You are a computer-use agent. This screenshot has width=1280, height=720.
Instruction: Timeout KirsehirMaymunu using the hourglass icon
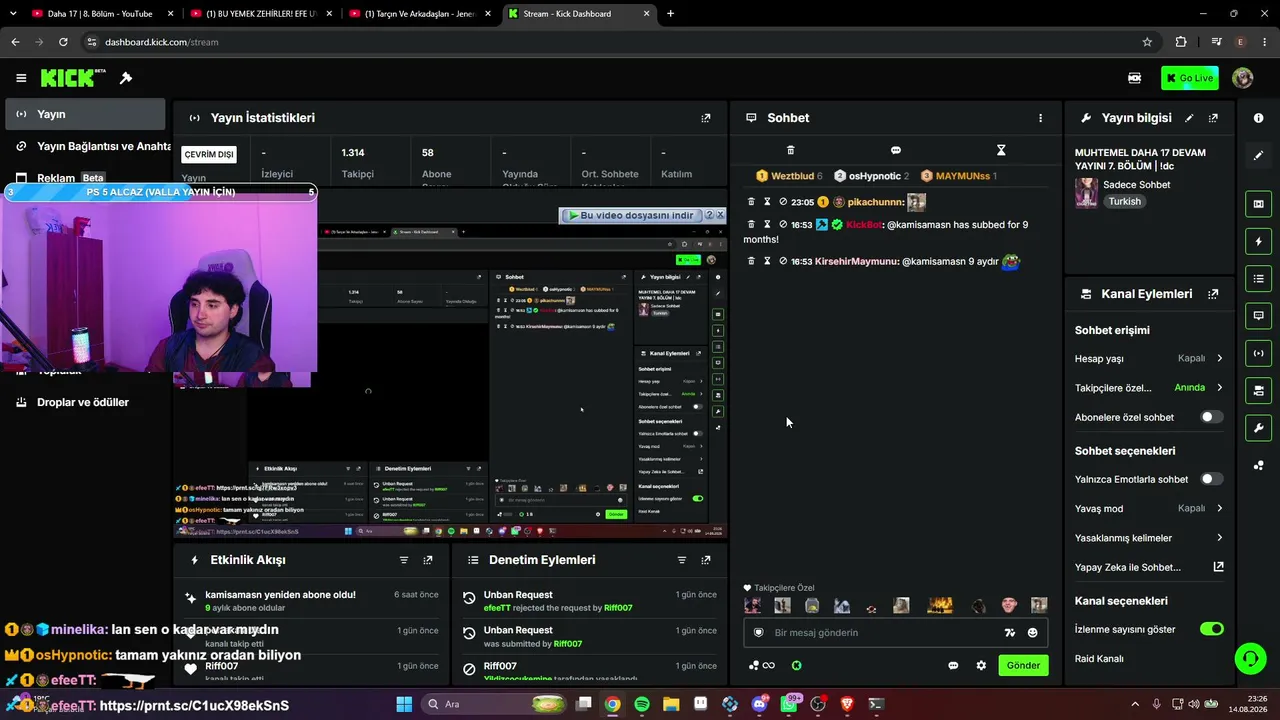[x=767, y=261]
